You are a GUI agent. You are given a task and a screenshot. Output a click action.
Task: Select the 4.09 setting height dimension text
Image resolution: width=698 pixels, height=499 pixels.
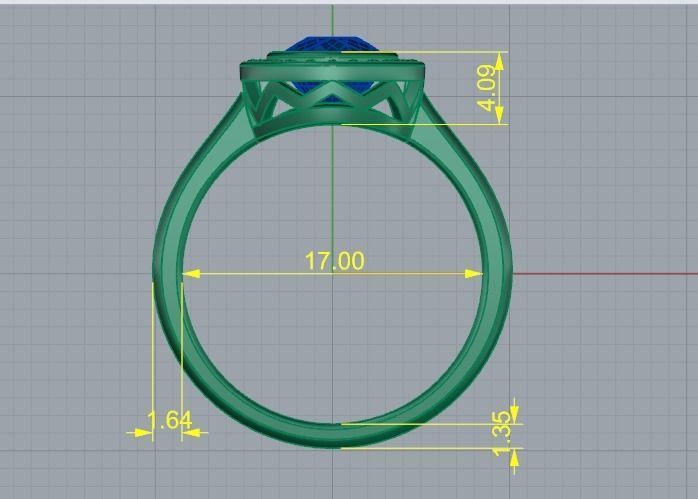click(x=486, y=88)
